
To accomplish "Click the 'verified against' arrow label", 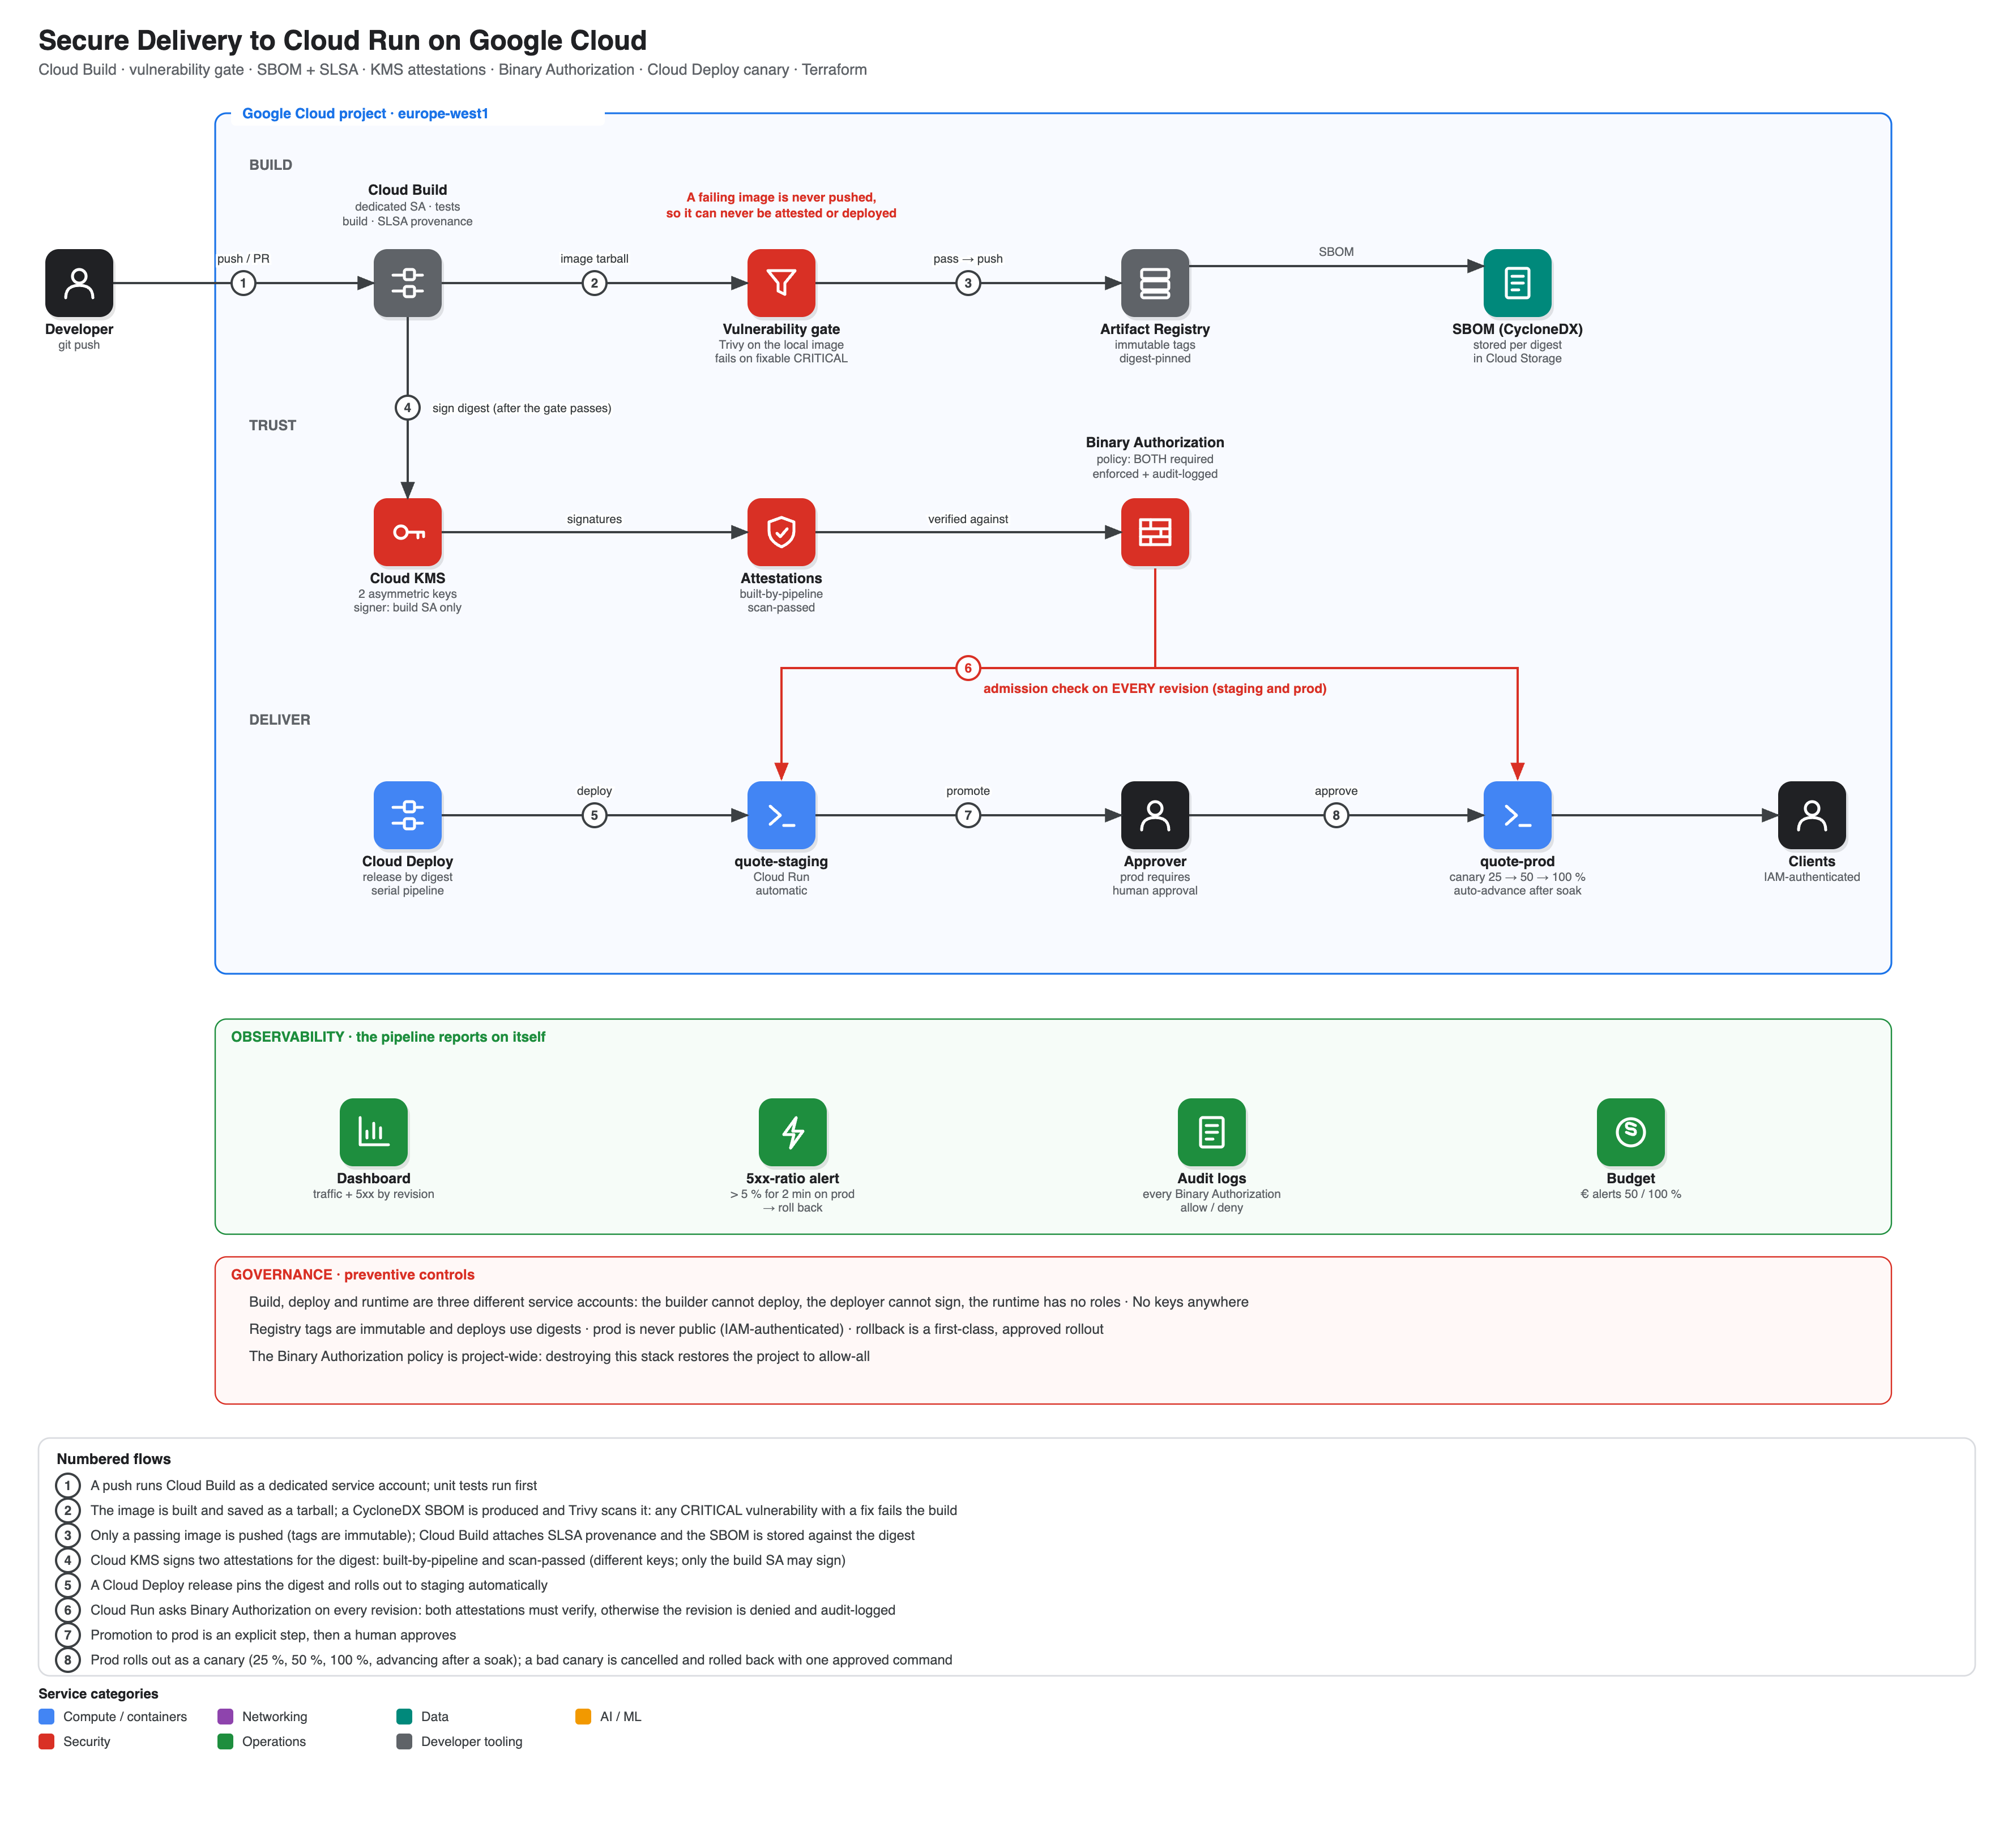I will pos(967,519).
